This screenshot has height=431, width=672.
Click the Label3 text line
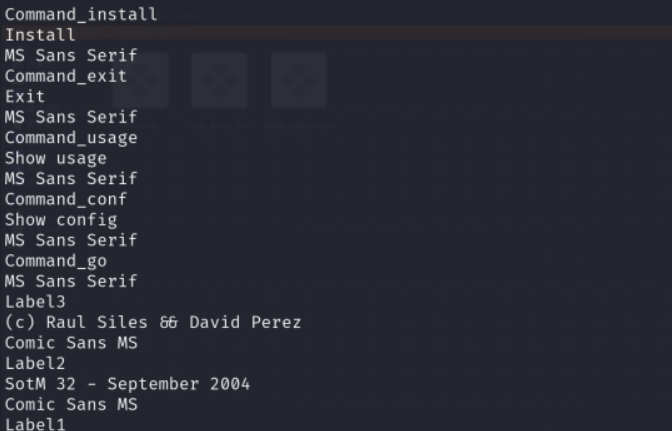pos(35,302)
